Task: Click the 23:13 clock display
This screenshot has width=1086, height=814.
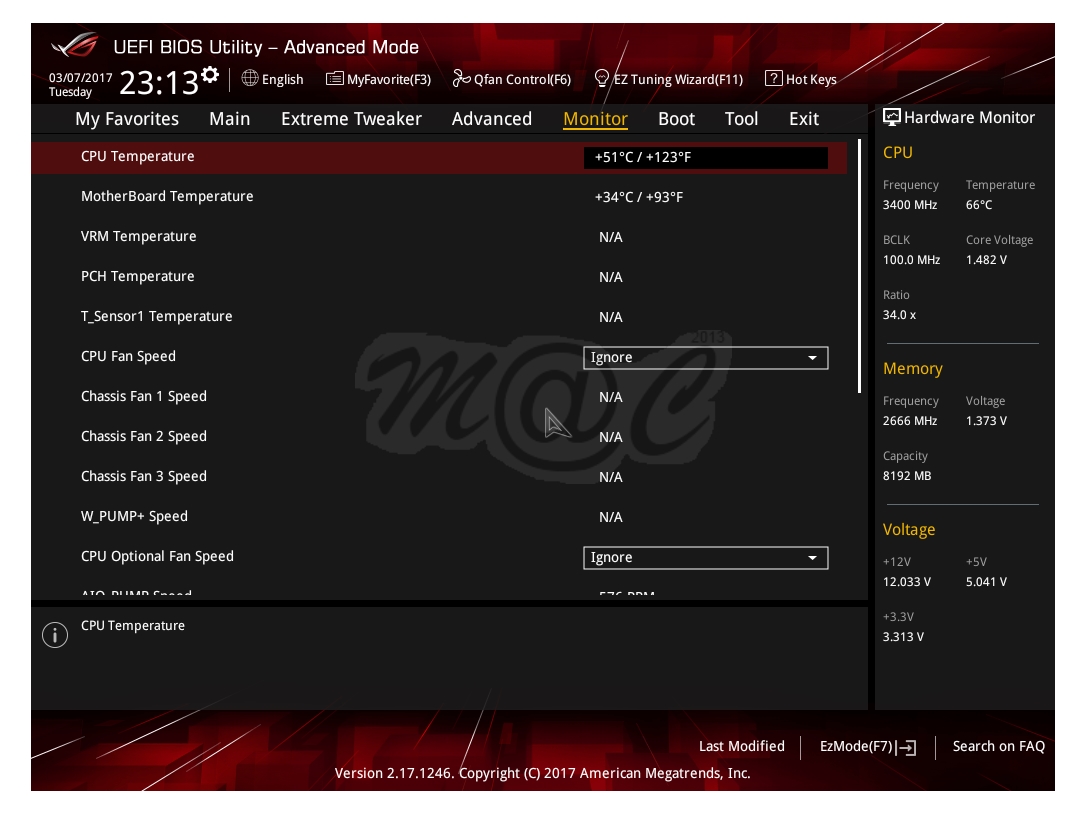Action: click(x=159, y=83)
